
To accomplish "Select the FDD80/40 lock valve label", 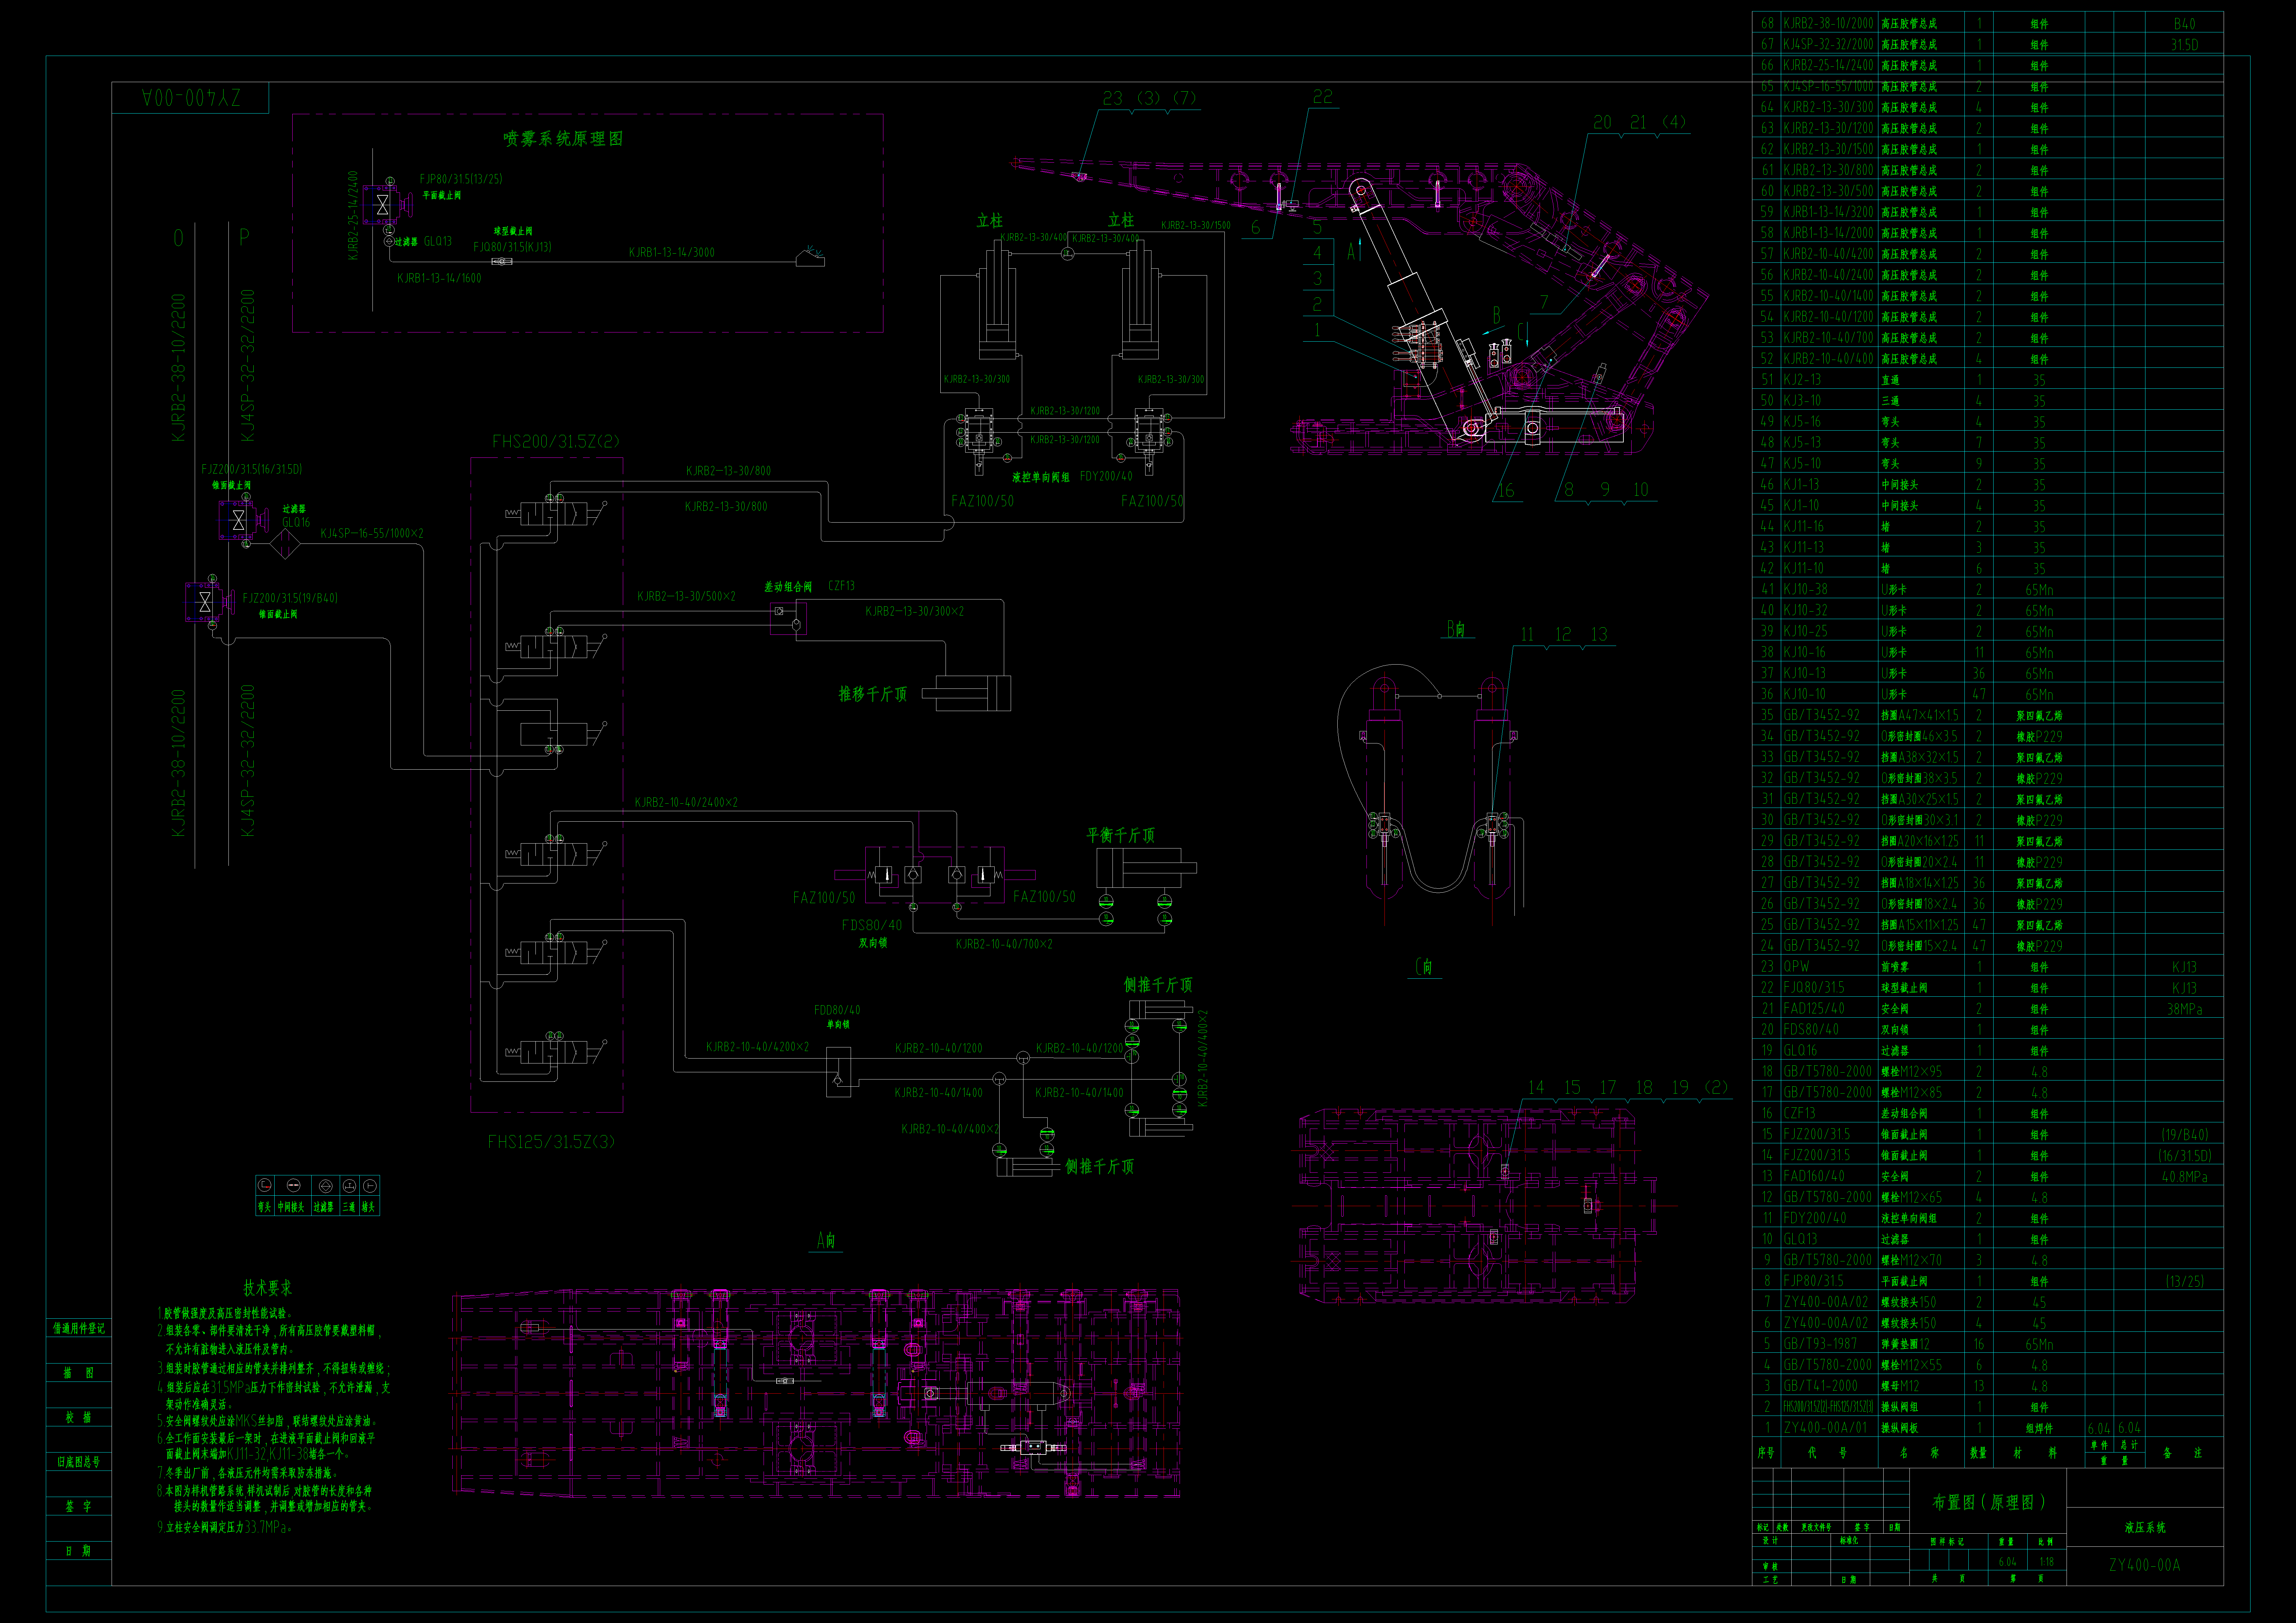I will click(x=837, y=1010).
